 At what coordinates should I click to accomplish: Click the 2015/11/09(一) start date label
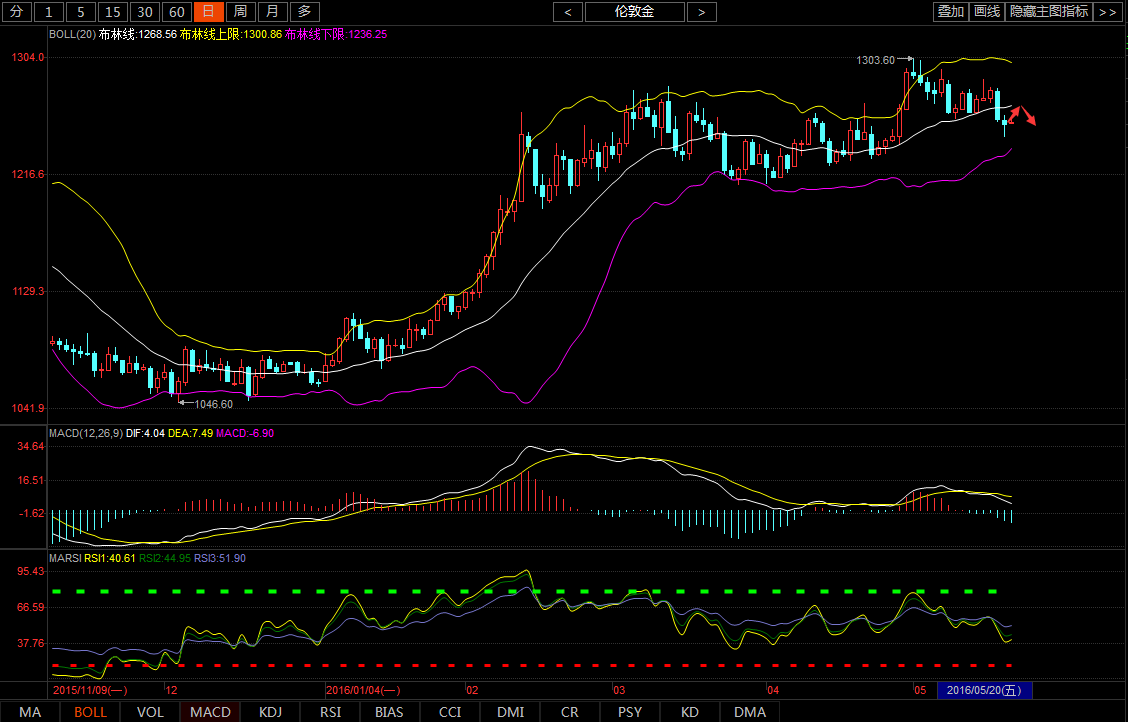(x=91, y=690)
